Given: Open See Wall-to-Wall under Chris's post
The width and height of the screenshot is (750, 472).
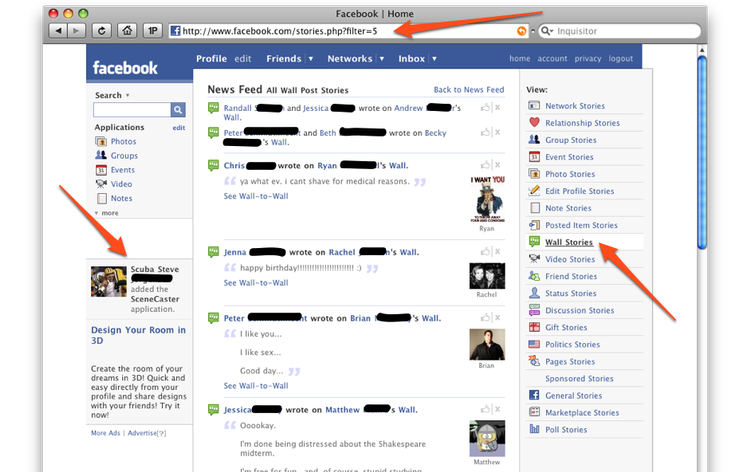Looking at the screenshot, I should pos(256,196).
